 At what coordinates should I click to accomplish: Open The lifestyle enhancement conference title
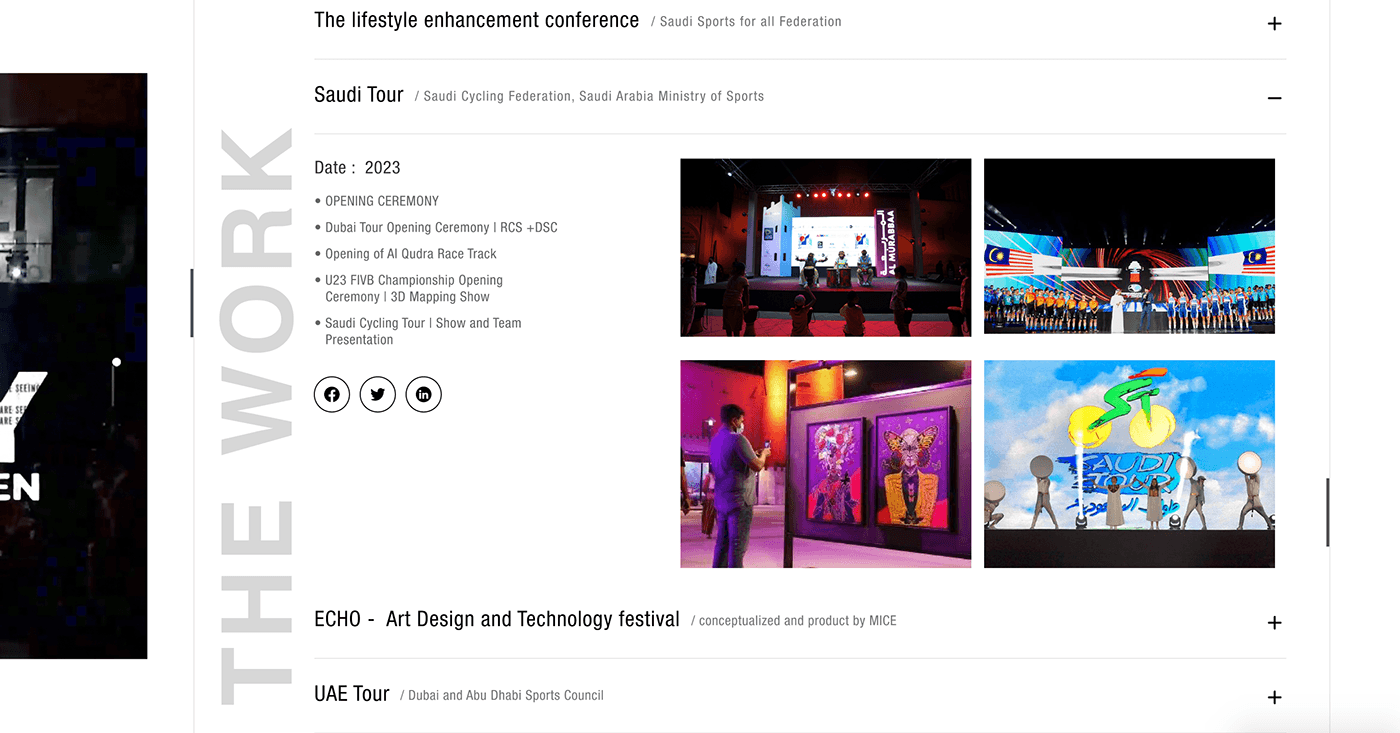pyautogui.click(x=476, y=20)
